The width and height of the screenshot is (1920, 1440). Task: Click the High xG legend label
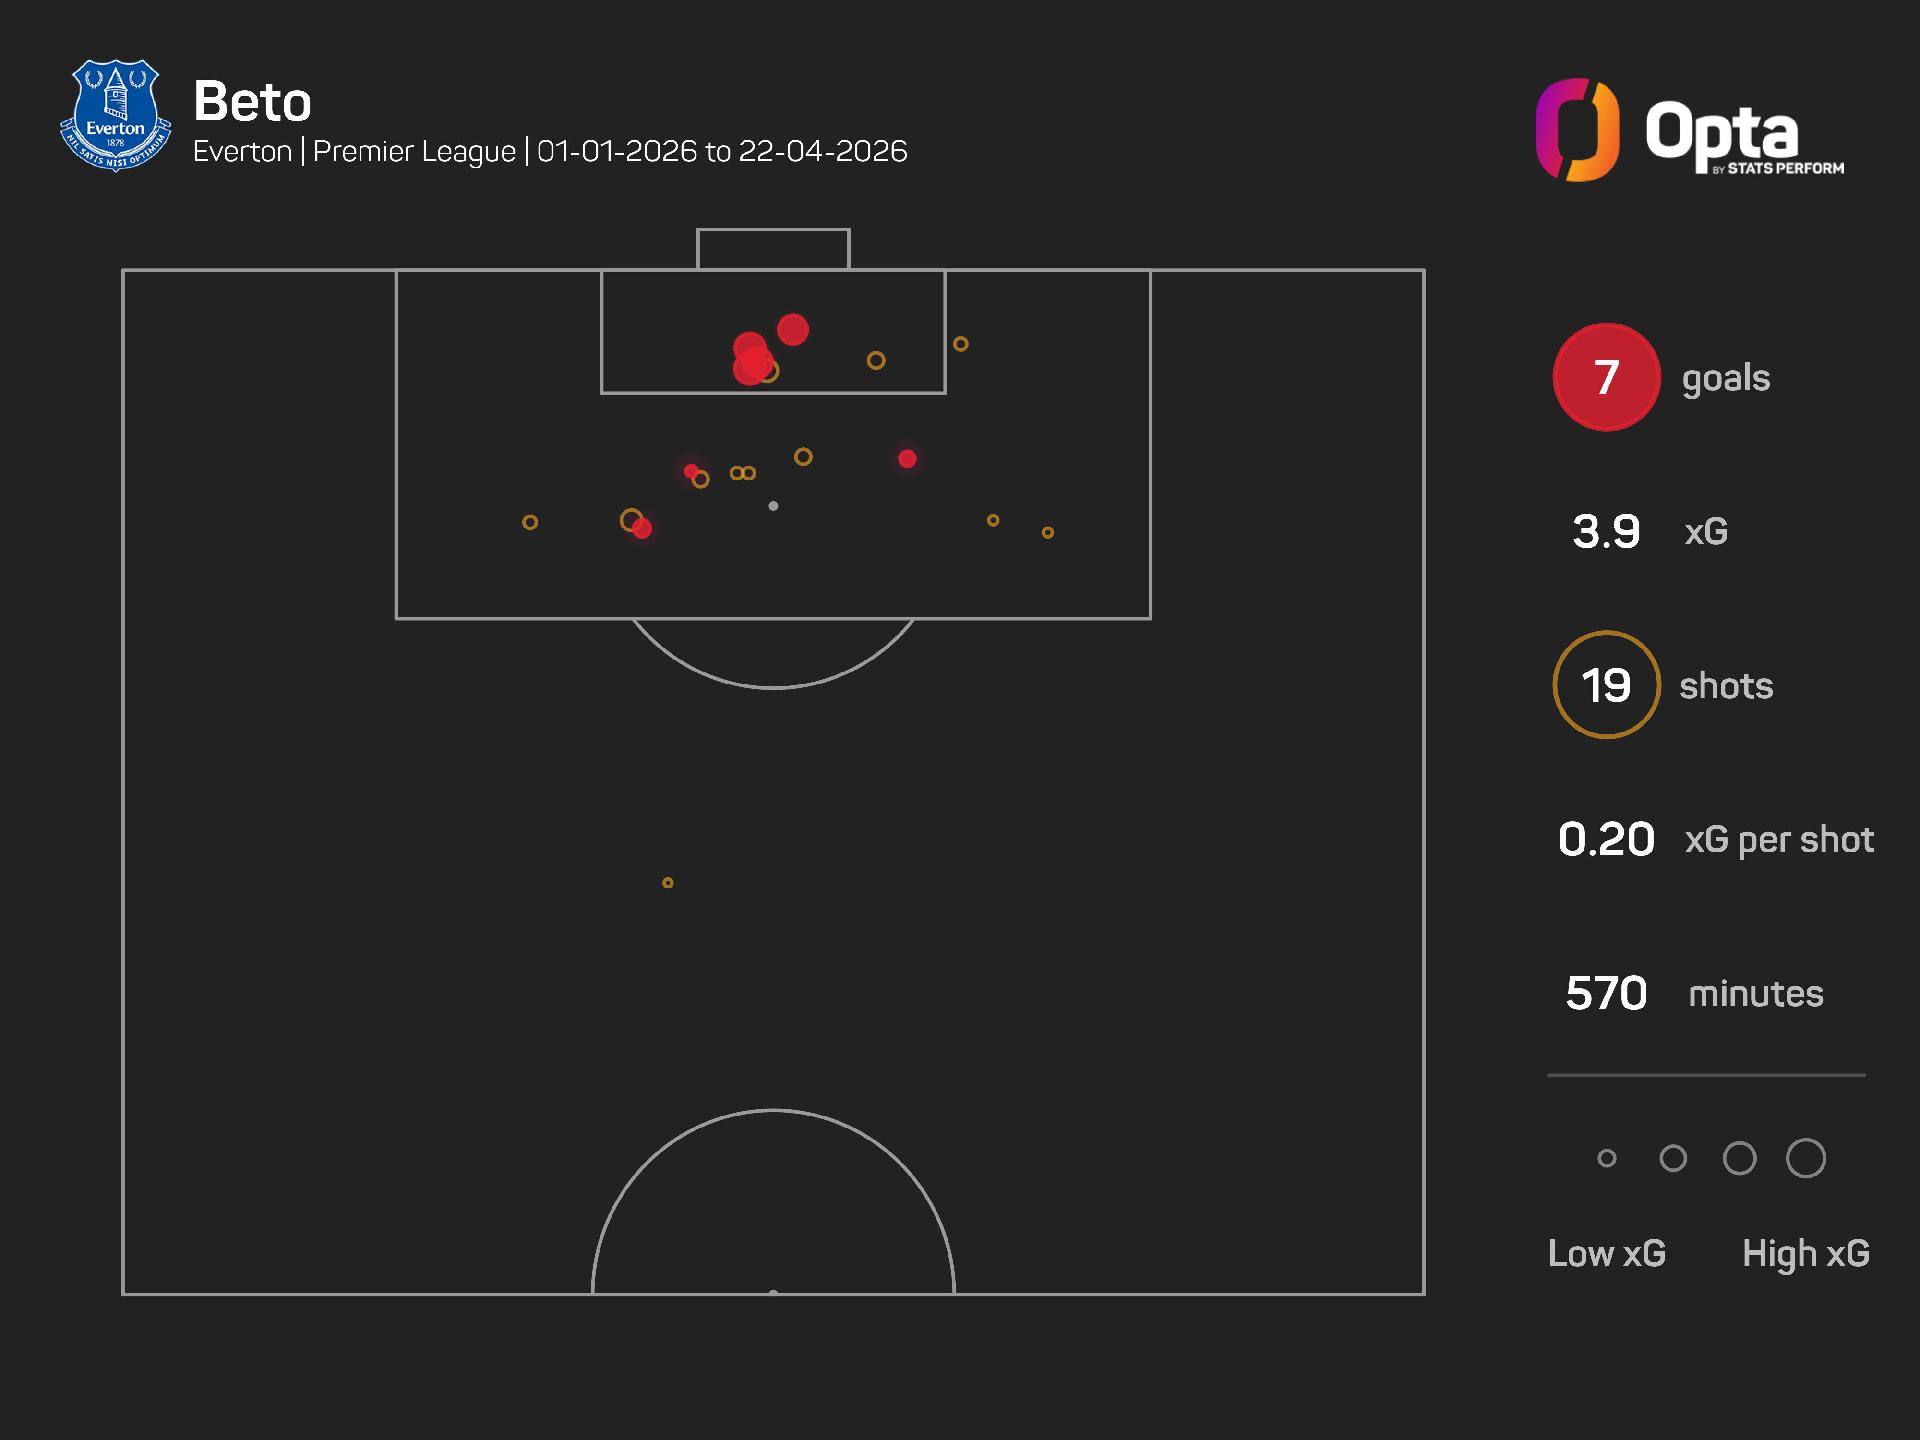[1805, 1253]
